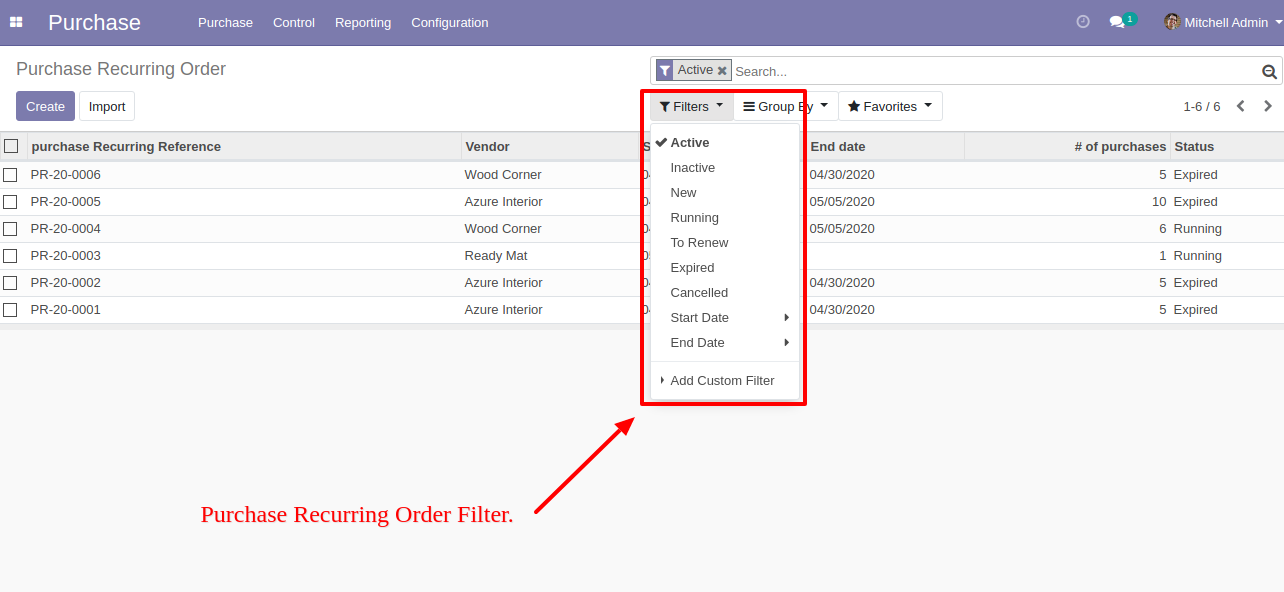Remove the Active filter tag

[x=722, y=71]
